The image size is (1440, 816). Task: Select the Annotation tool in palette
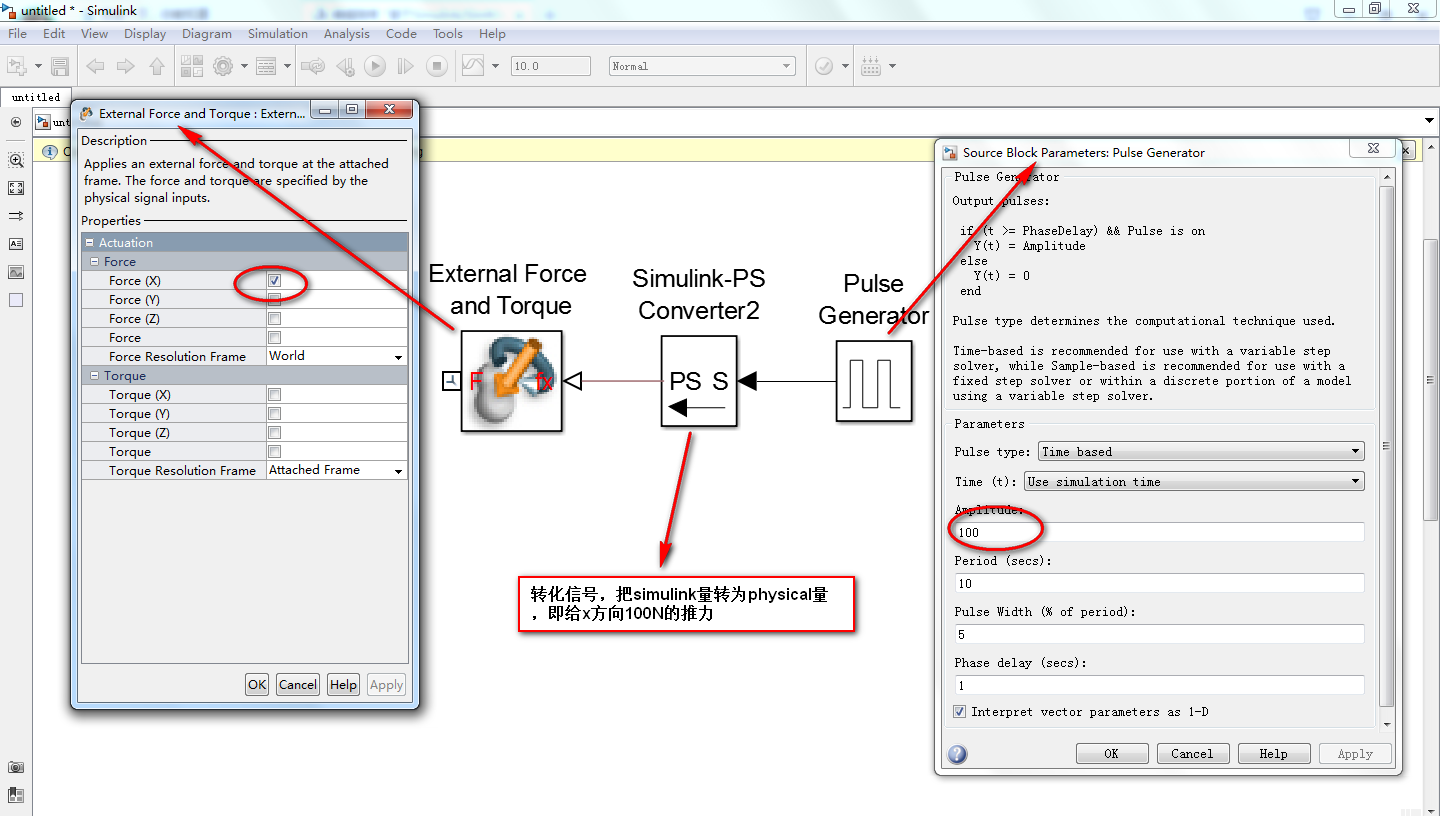coord(16,244)
